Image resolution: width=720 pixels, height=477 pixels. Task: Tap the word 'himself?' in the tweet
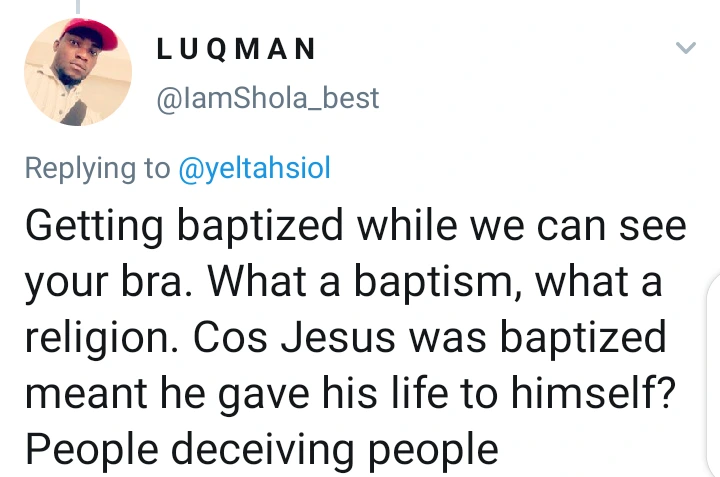(x=593, y=393)
